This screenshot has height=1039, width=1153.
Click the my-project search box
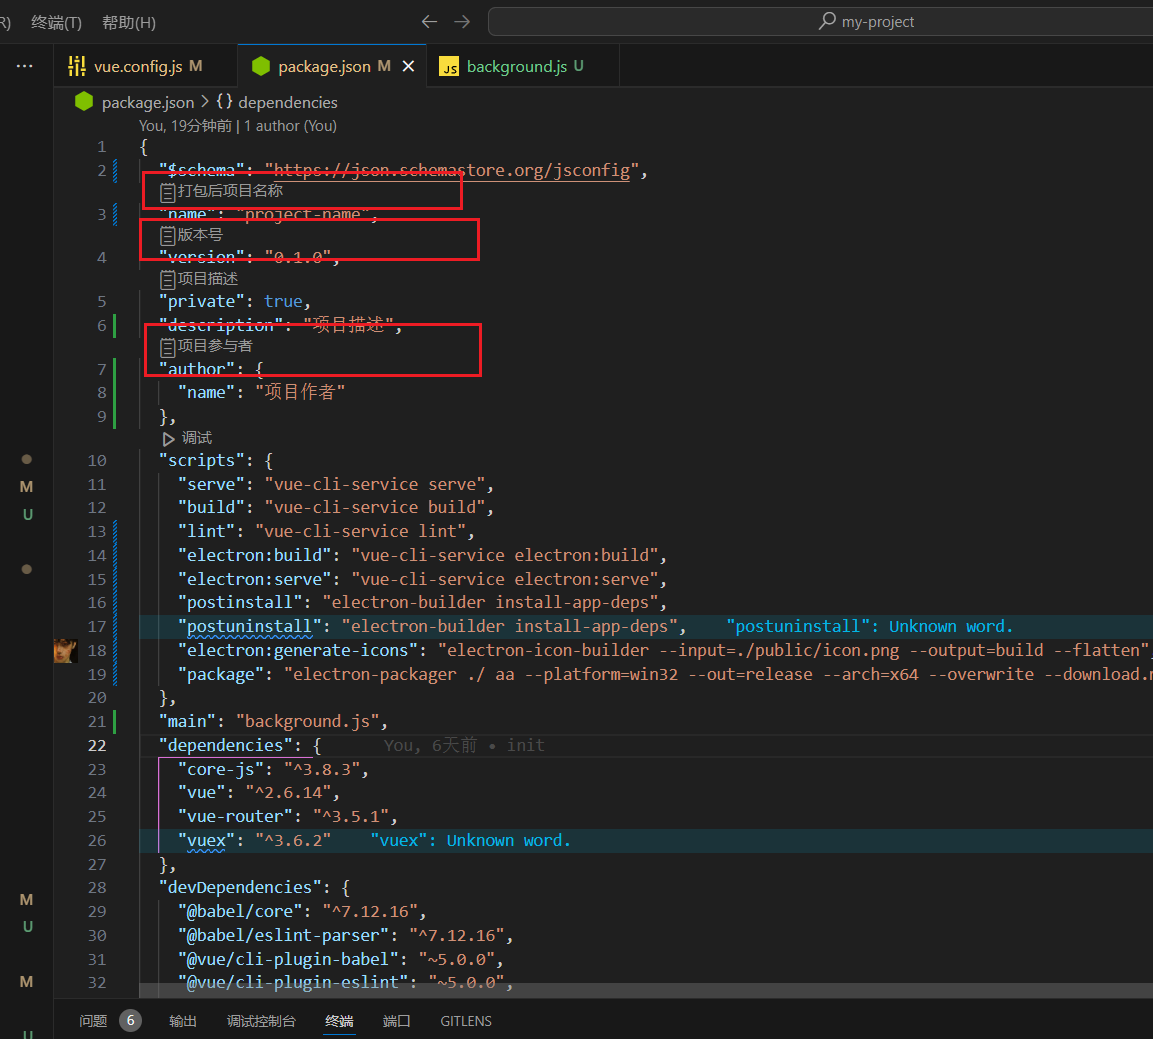[x=866, y=22]
